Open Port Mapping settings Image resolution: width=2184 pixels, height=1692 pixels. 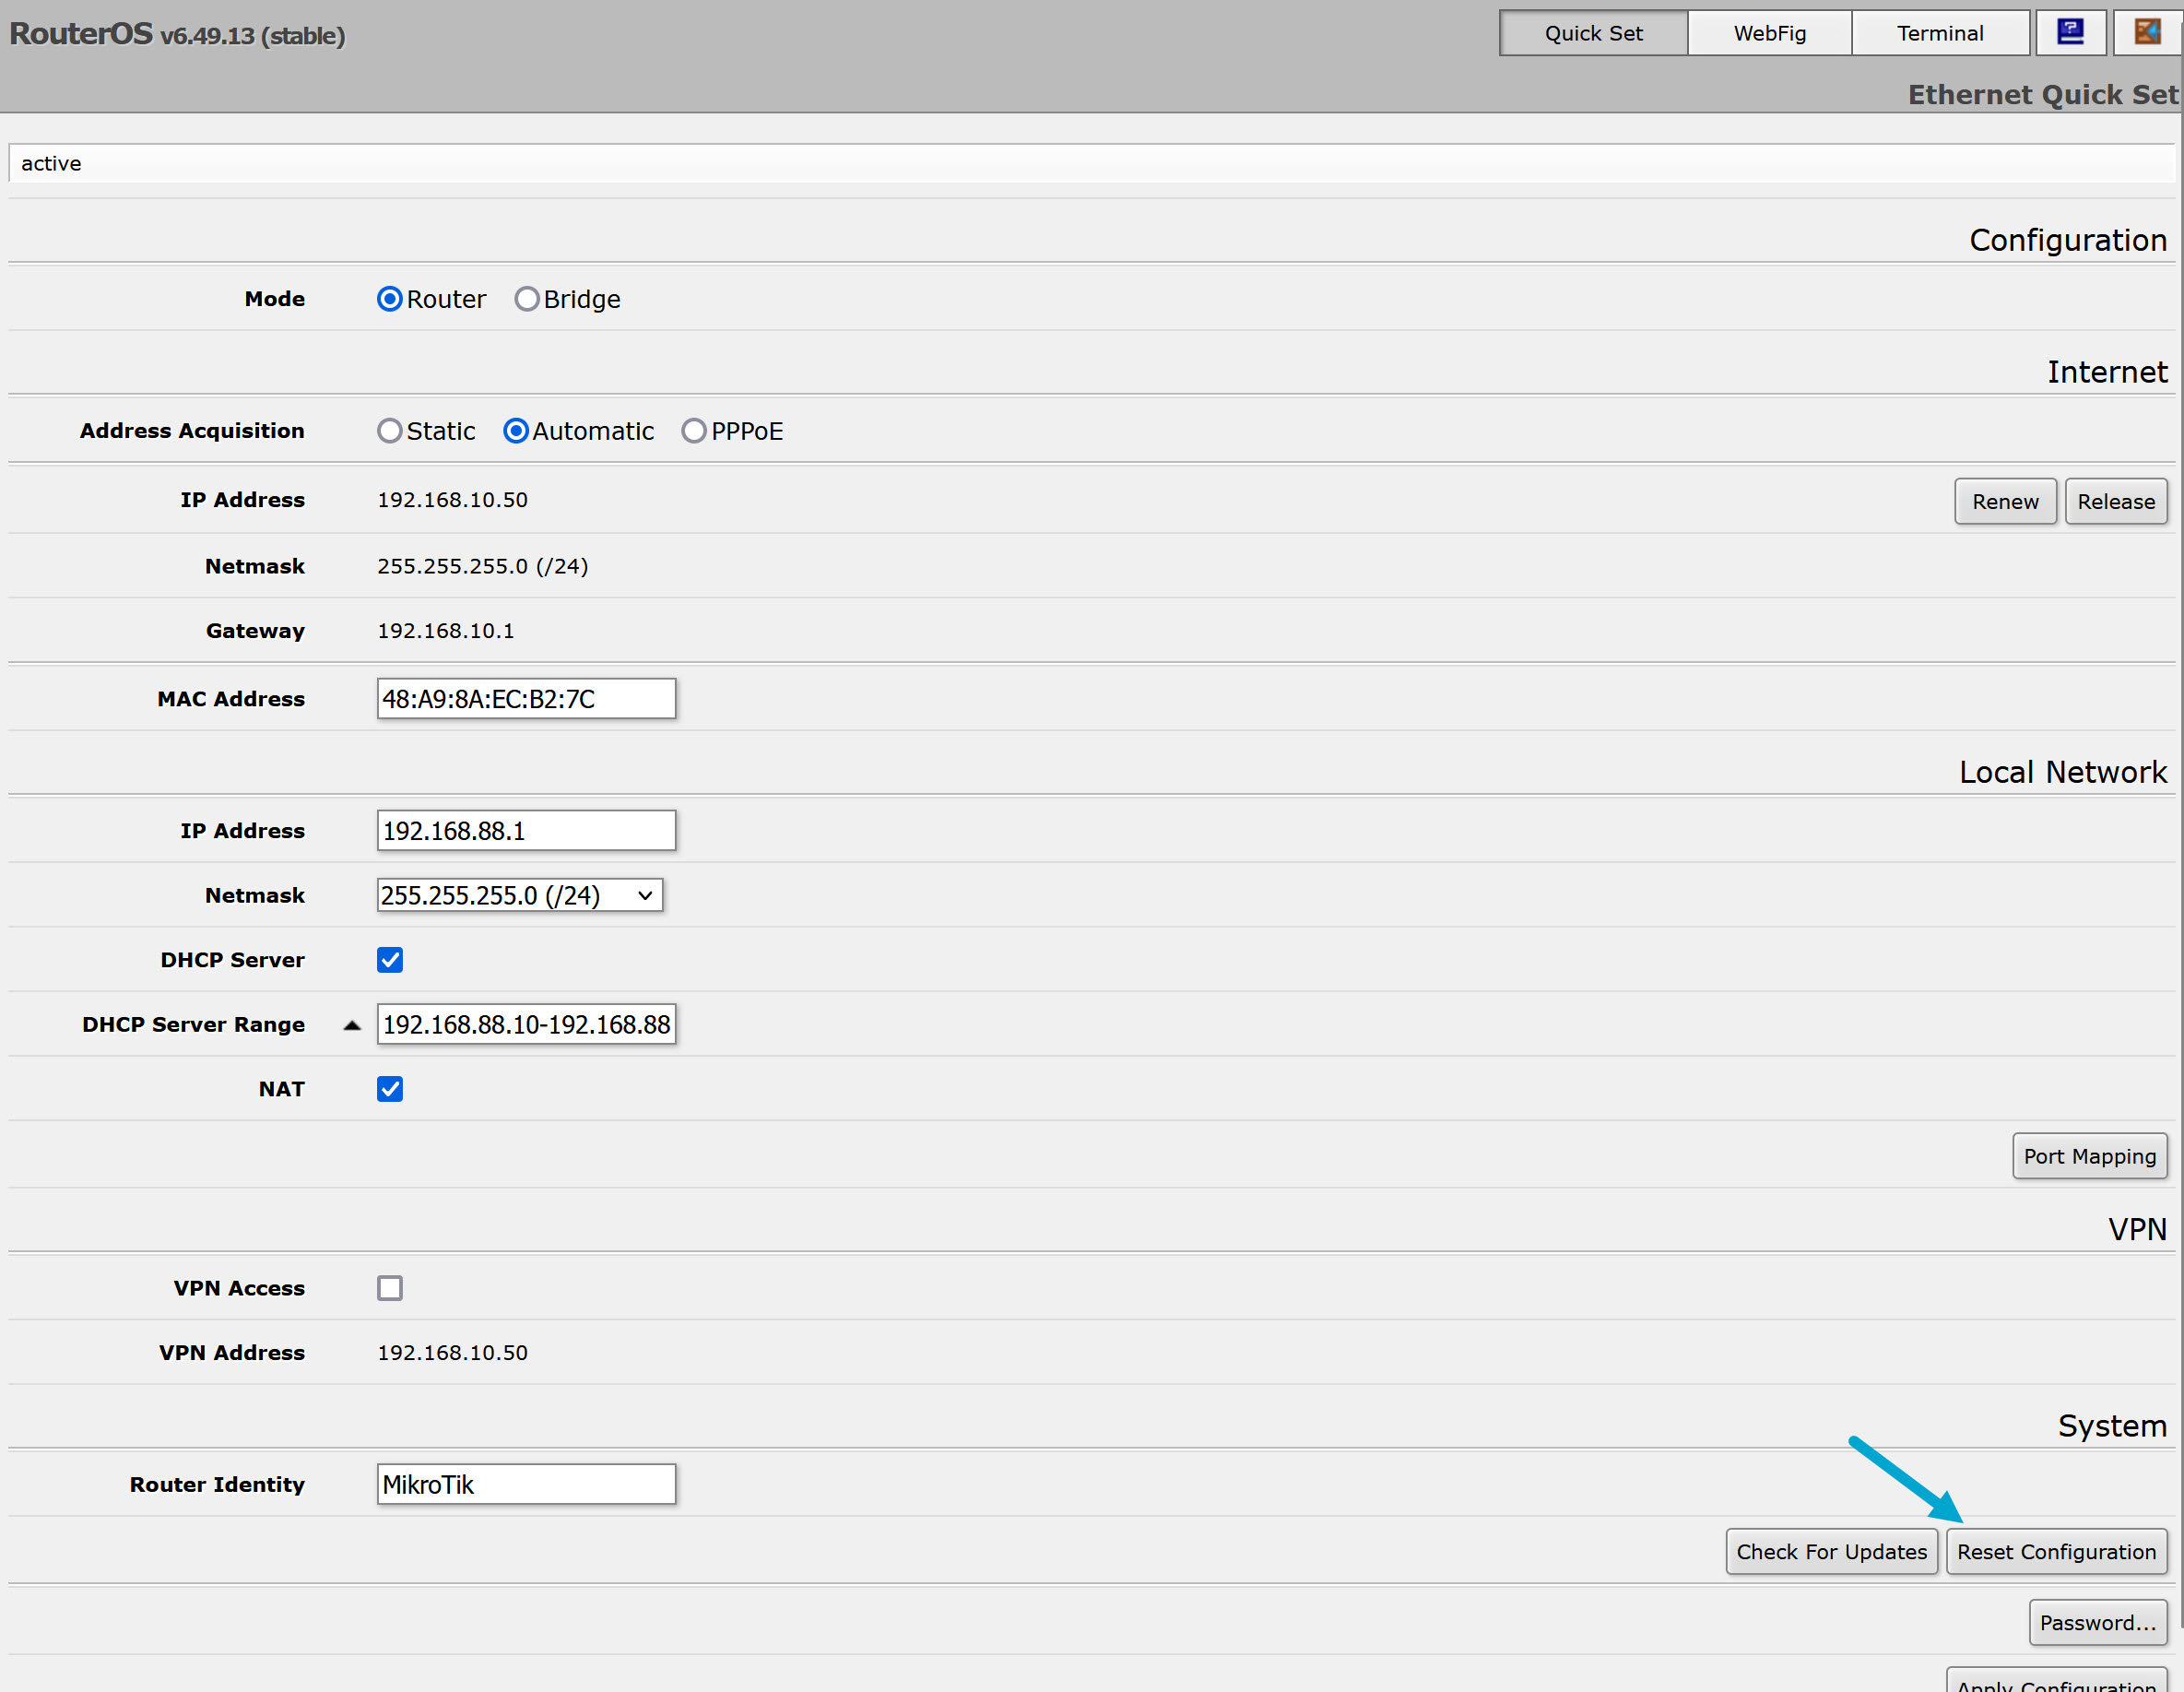click(2090, 1156)
